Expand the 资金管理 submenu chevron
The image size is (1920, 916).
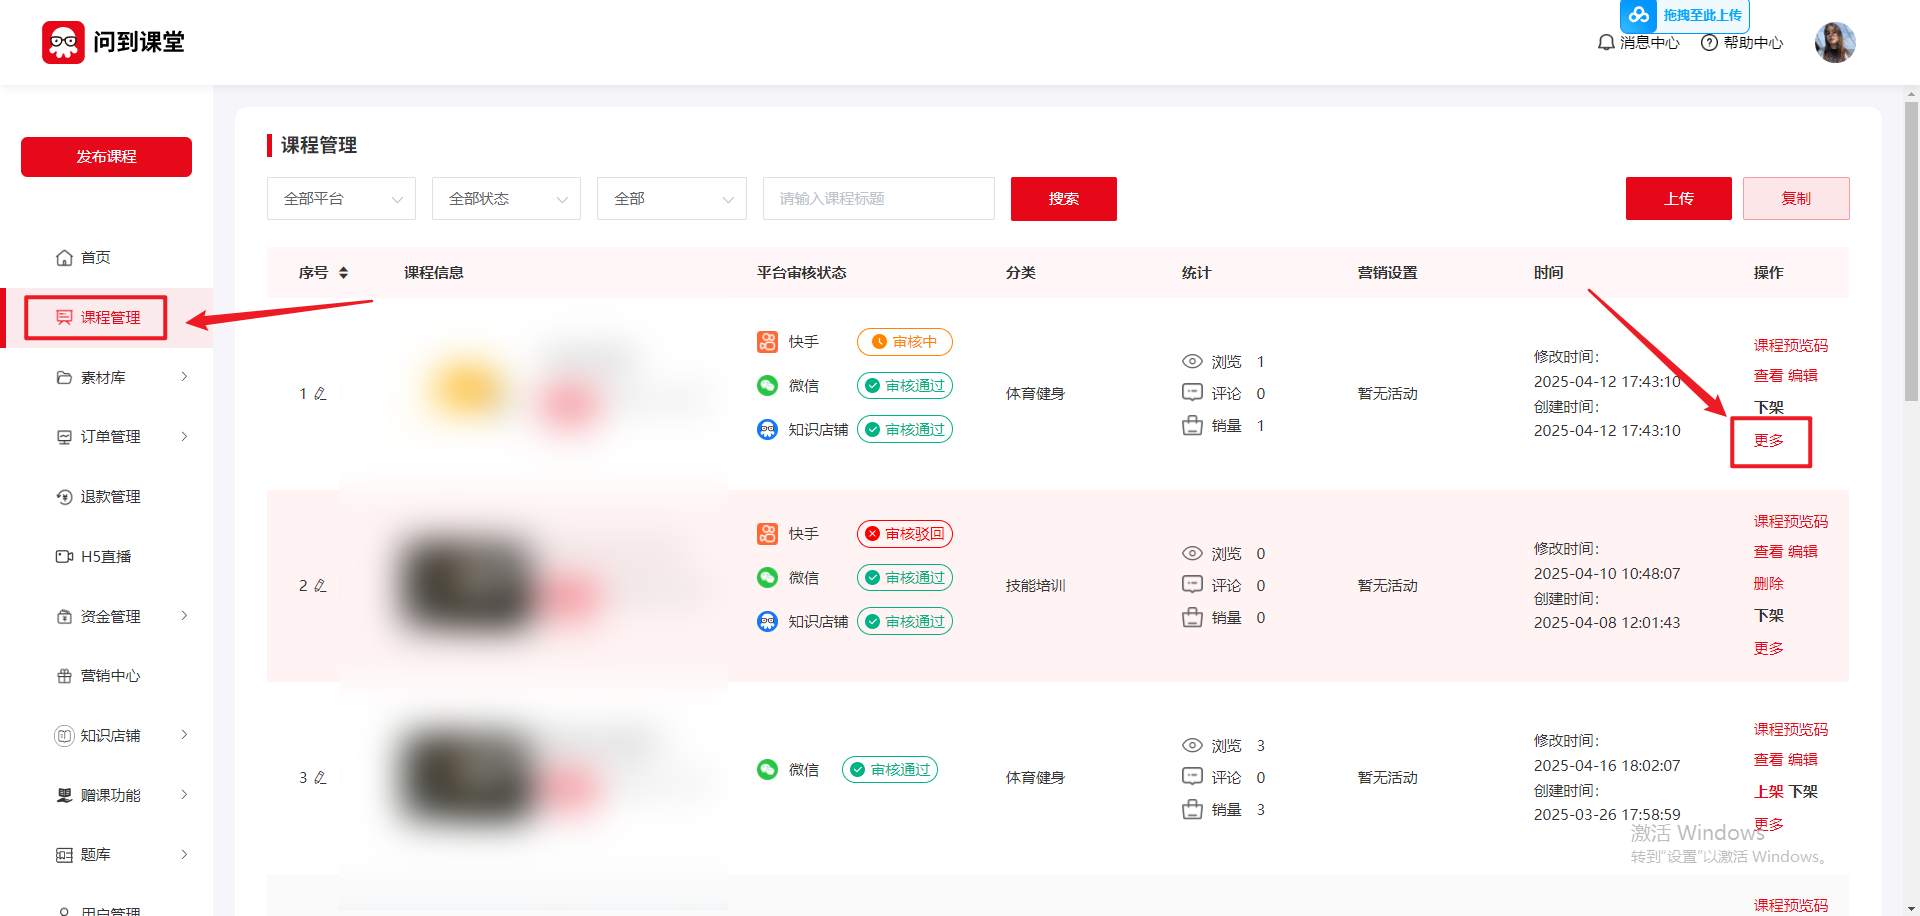click(184, 616)
